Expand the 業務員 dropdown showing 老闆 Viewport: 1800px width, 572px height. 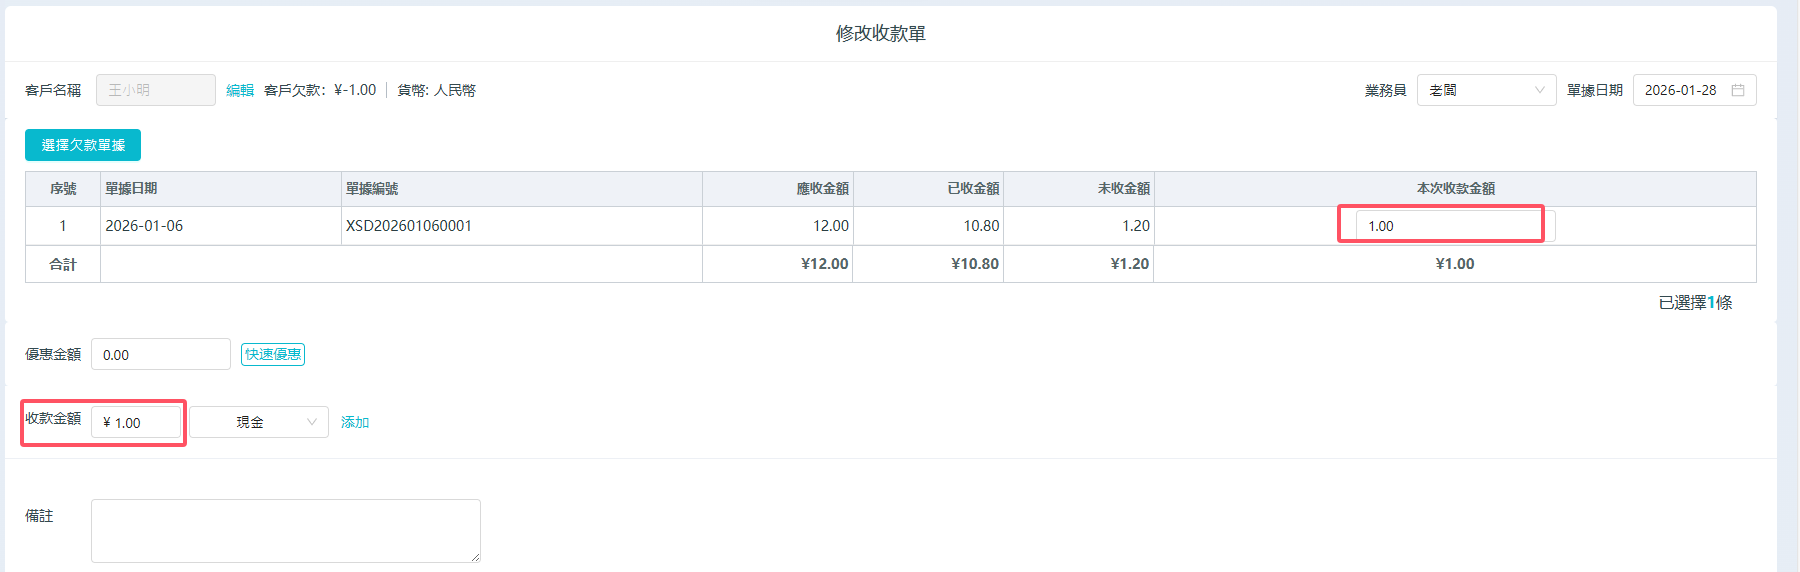1485,90
